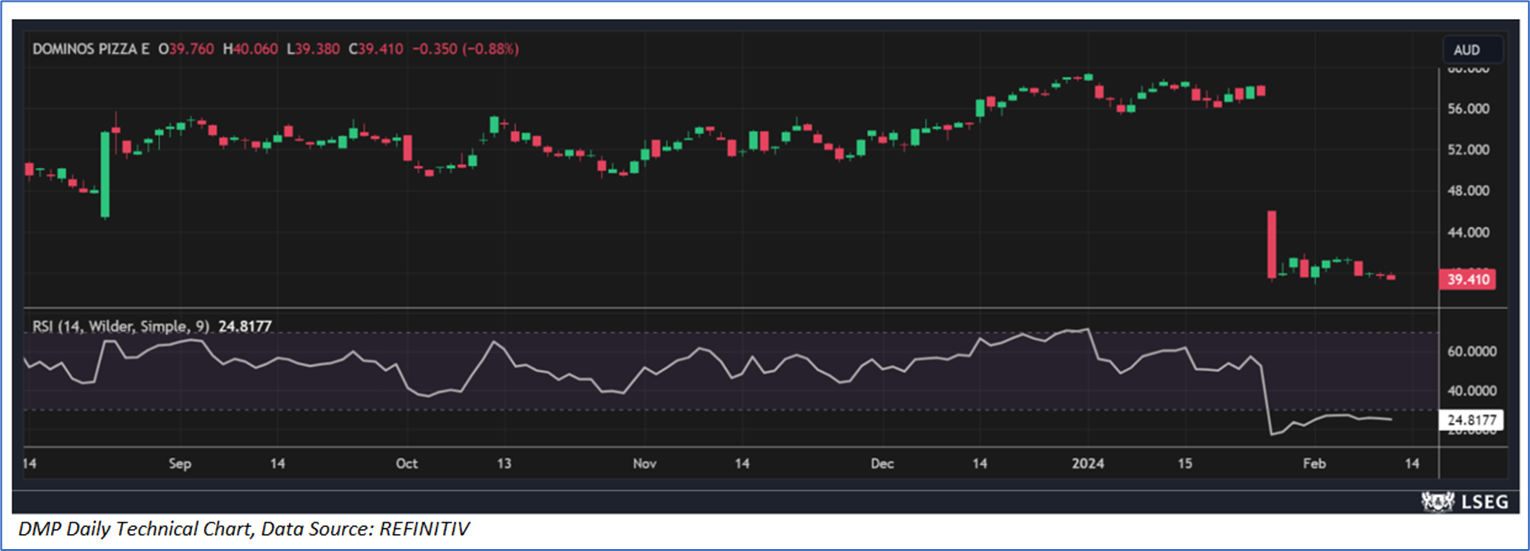The width and height of the screenshot is (1530, 551).
Task: Click the 15 date axis label
Action: click(1186, 464)
